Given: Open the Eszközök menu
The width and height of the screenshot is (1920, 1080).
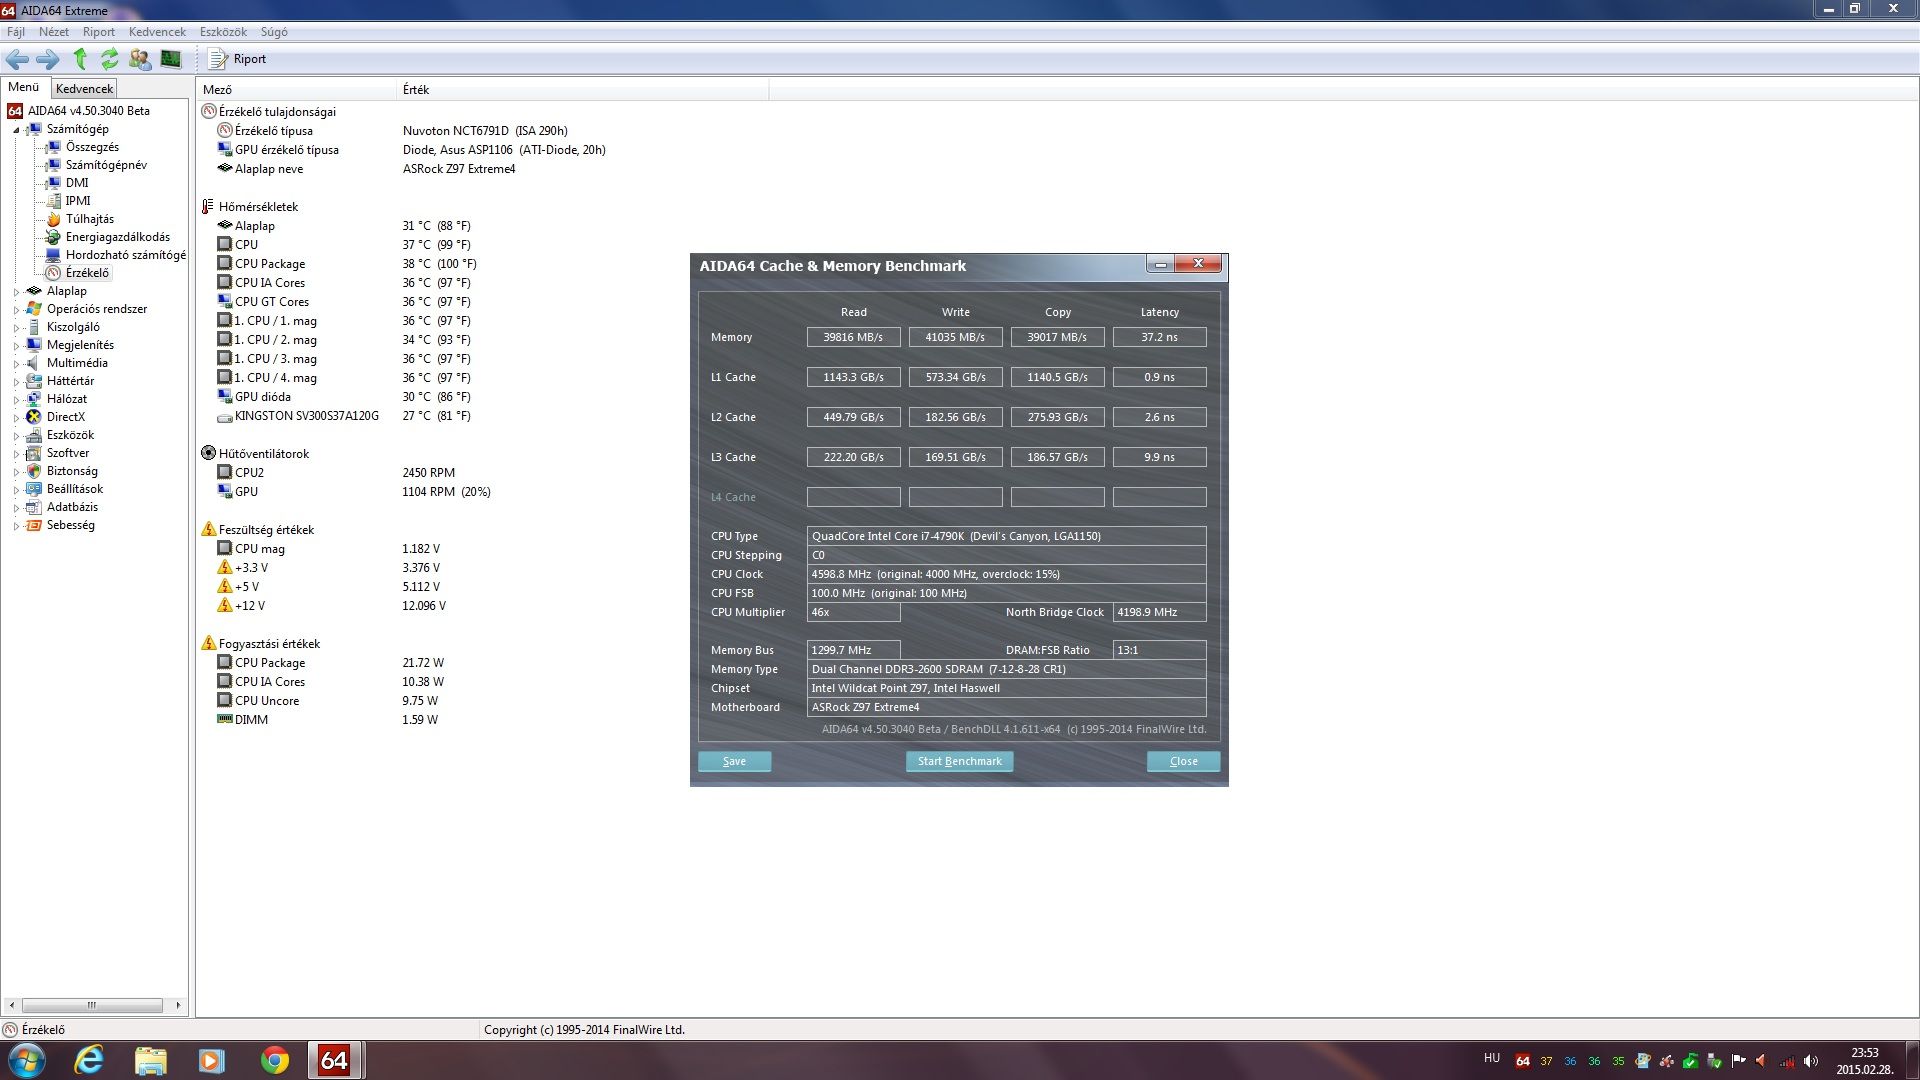Looking at the screenshot, I should point(223,32).
